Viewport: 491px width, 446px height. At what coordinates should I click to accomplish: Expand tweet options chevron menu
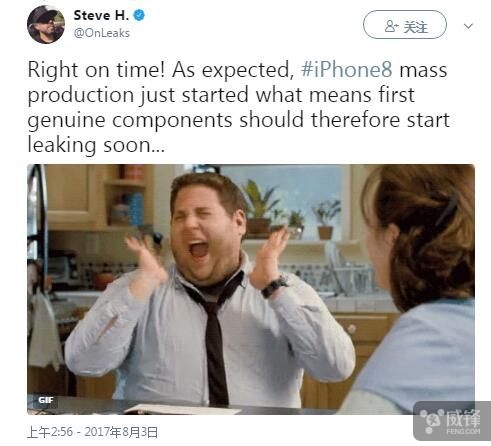[x=468, y=26]
